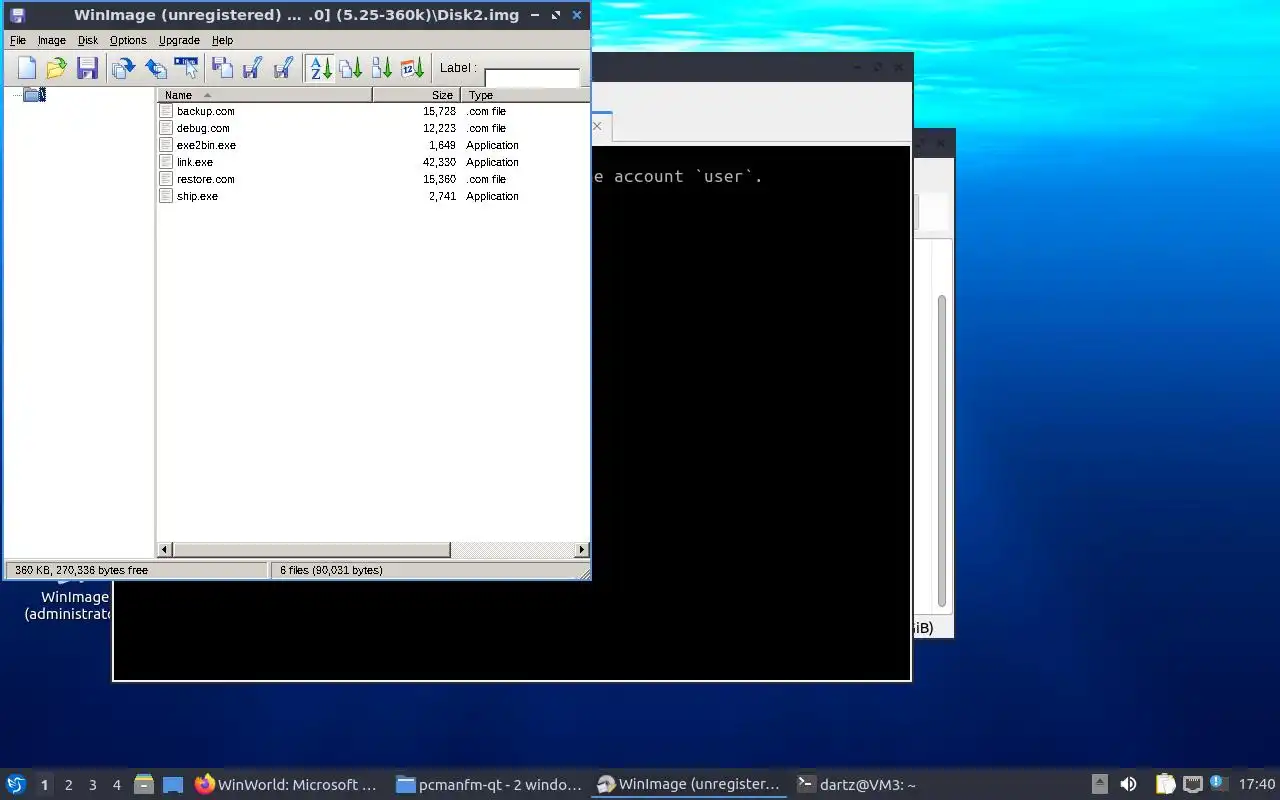The height and width of the screenshot is (800, 1280).
Task: Open the Help menu
Action: [222, 40]
